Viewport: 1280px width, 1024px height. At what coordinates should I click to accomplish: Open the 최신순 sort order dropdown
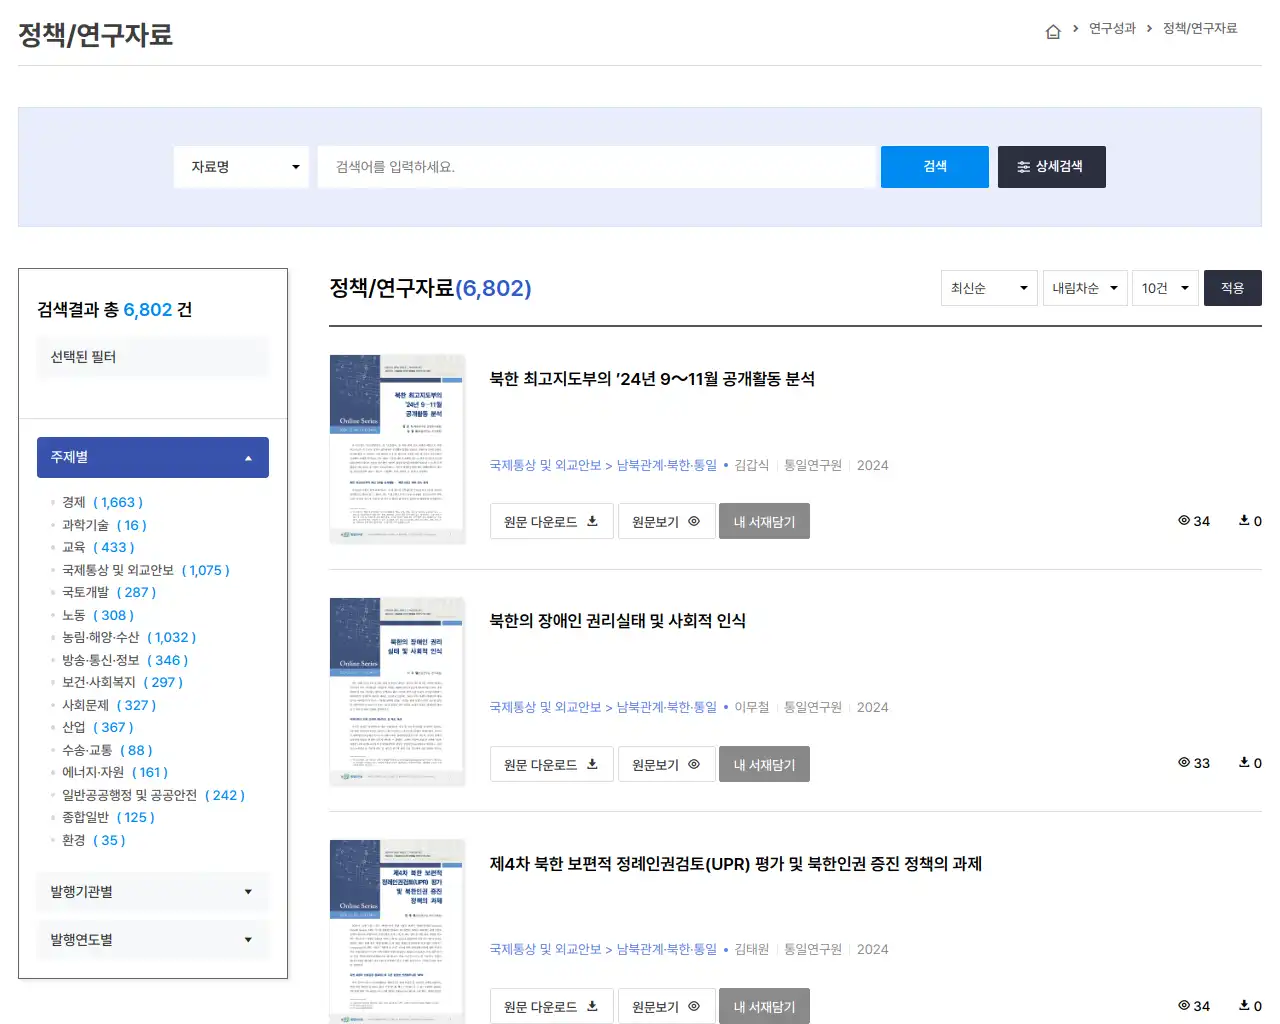(988, 288)
